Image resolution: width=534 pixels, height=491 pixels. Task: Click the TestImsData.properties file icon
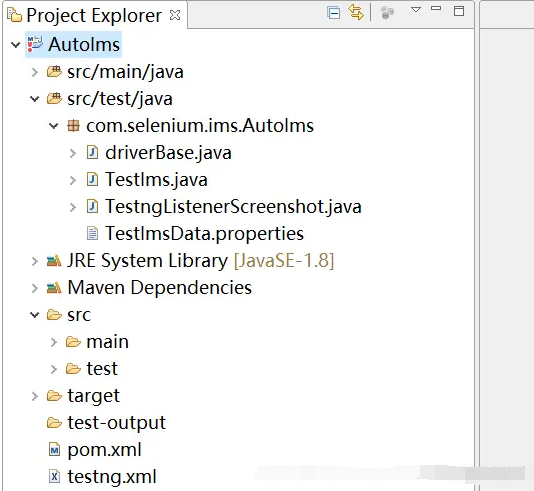92,233
